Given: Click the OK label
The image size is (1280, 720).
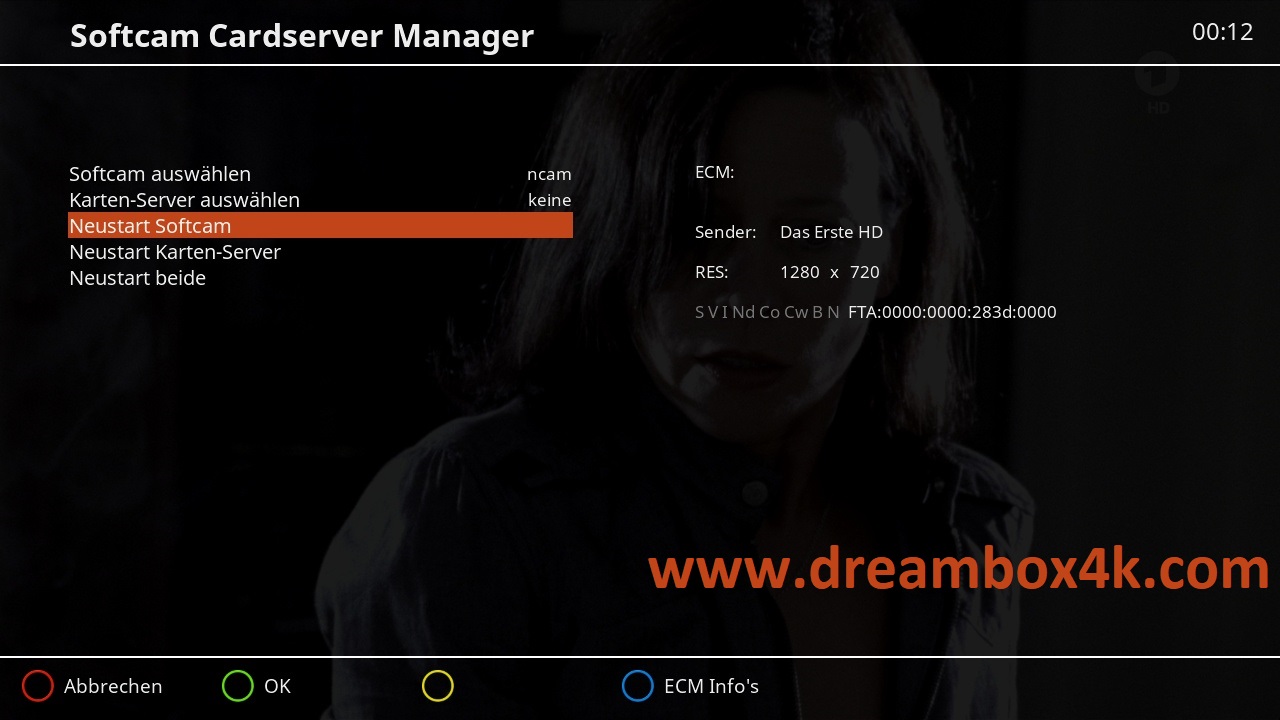Looking at the screenshot, I should 277,686.
